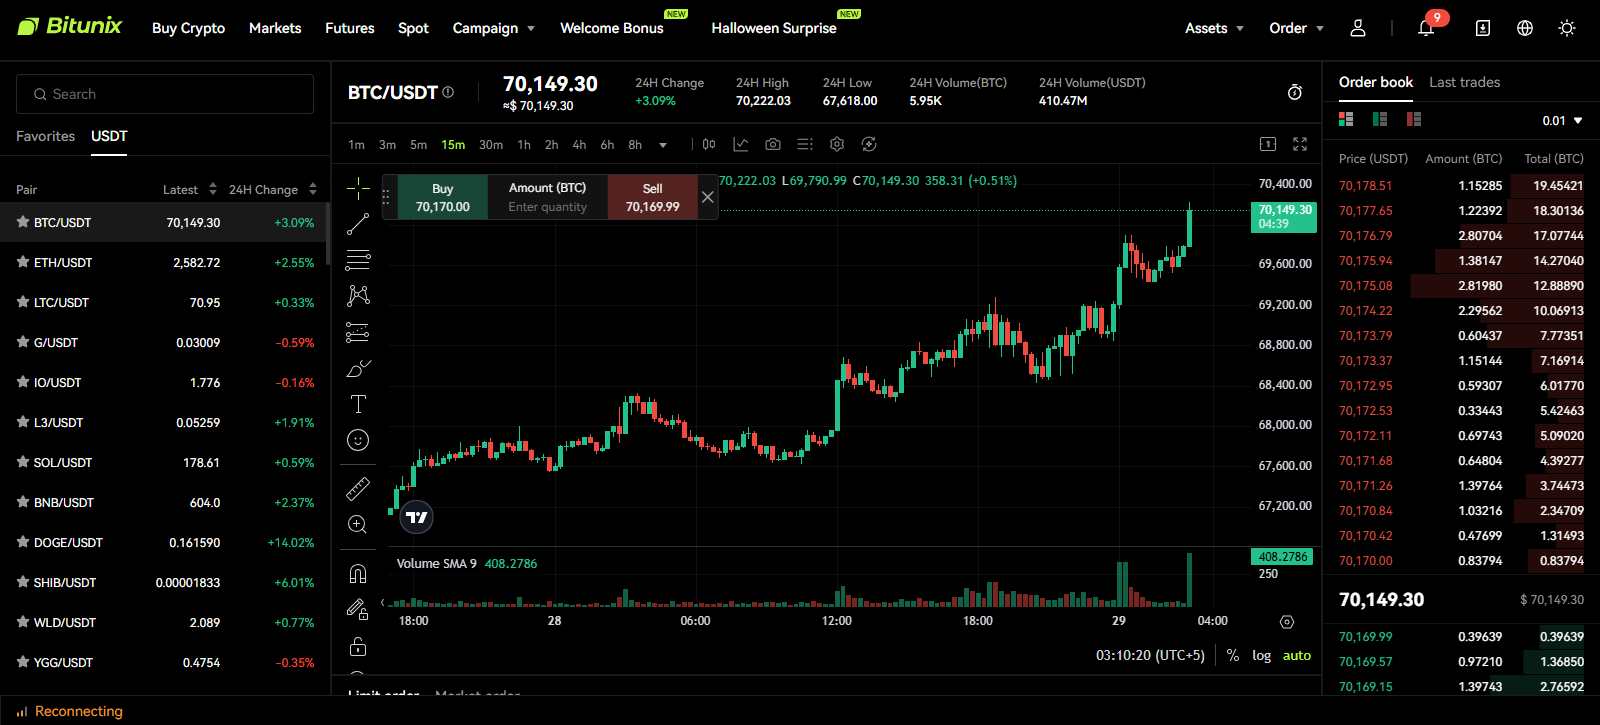
Task: Select the text annotation tool
Action: 358,404
